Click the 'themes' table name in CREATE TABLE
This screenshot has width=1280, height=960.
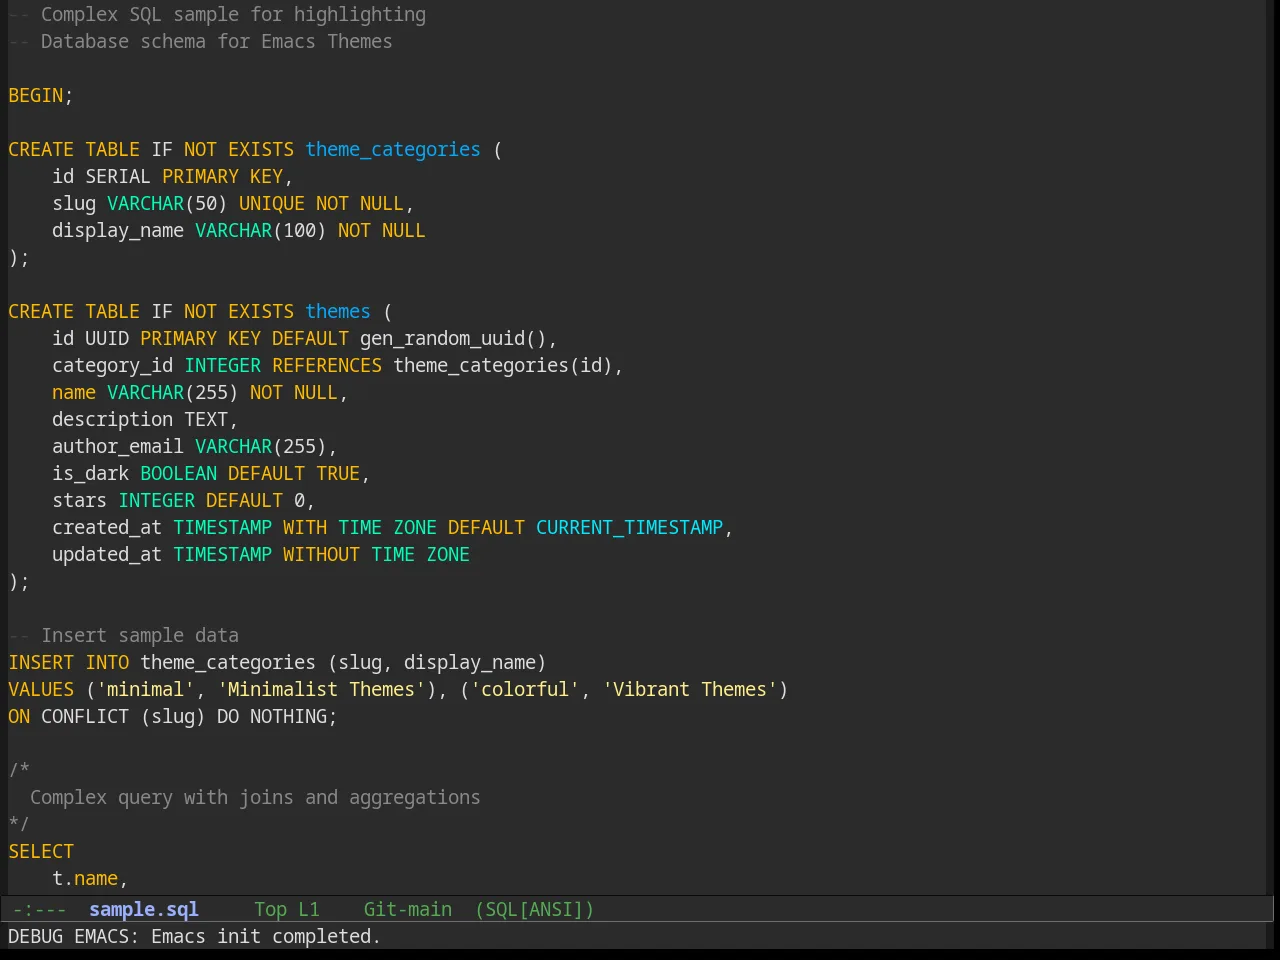[338, 311]
